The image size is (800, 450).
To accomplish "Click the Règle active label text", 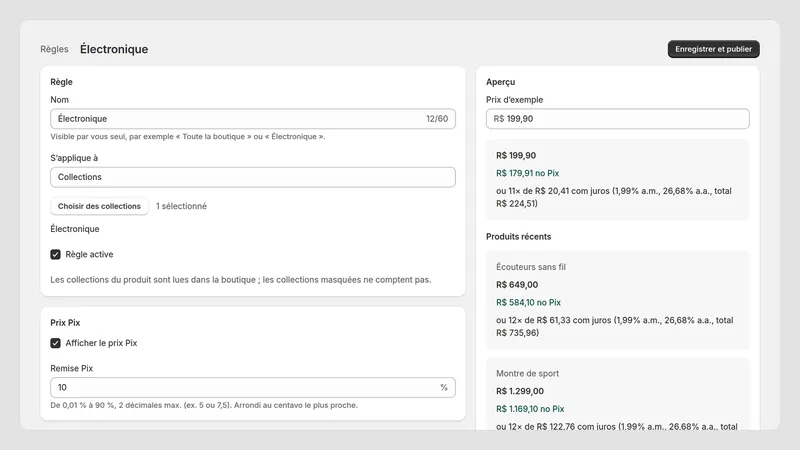I will click(89, 254).
